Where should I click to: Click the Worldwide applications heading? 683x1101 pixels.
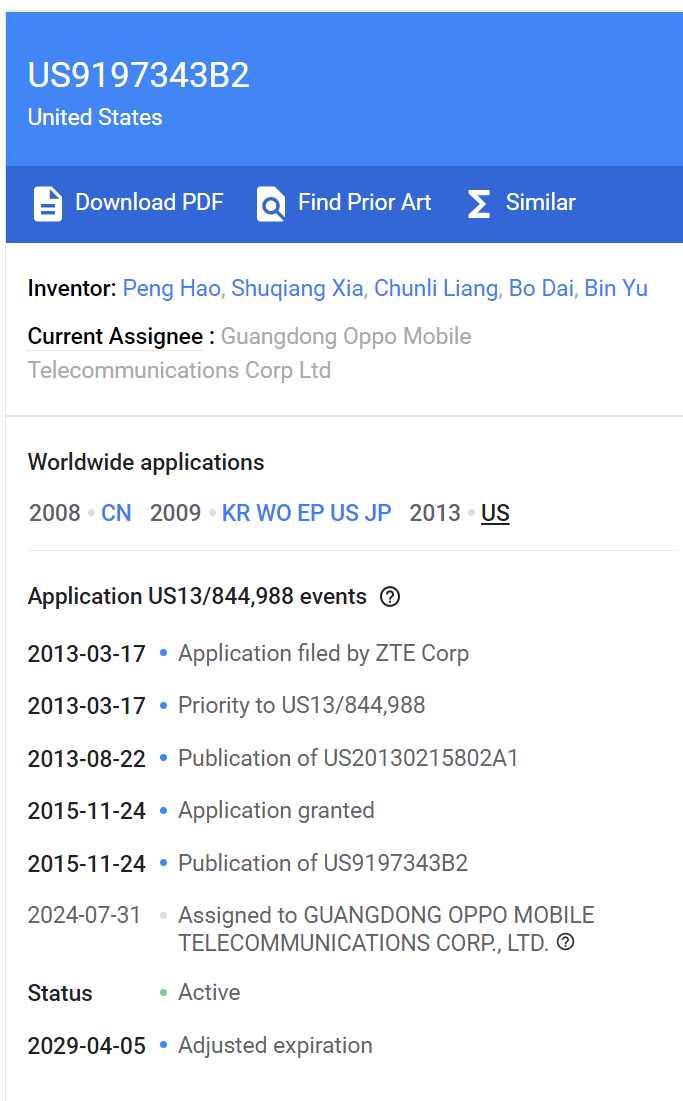tap(146, 462)
